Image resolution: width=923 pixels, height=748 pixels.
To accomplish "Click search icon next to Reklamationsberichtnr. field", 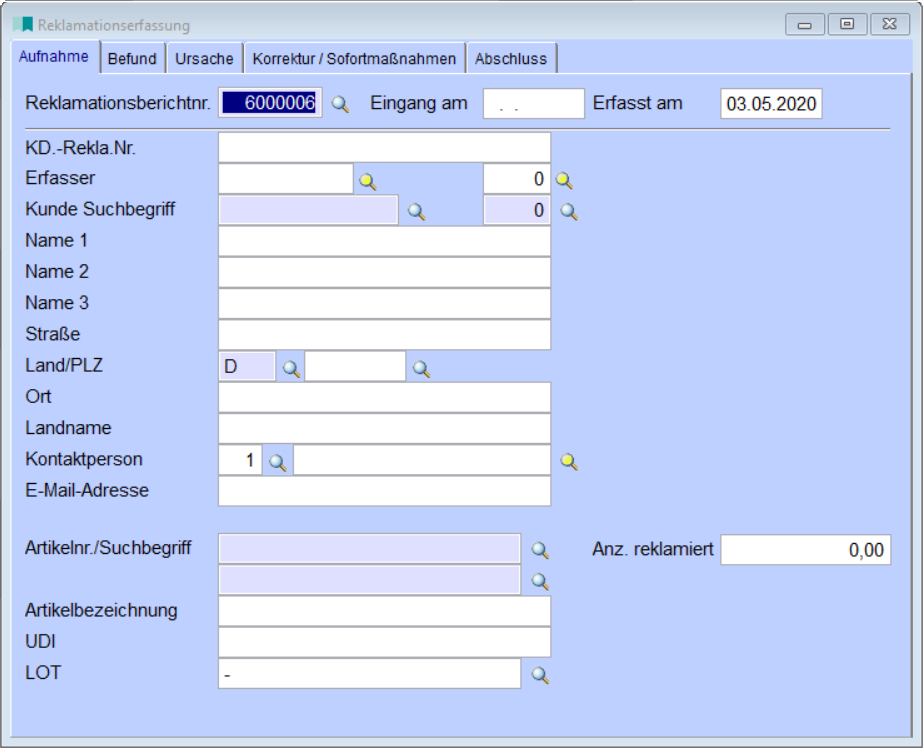I will pos(340,104).
